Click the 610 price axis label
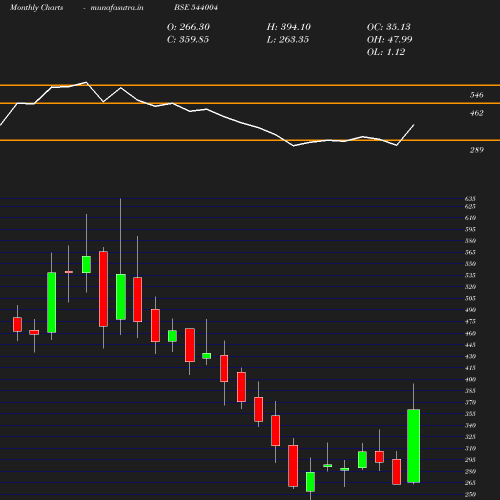 [x=470, y=218]
